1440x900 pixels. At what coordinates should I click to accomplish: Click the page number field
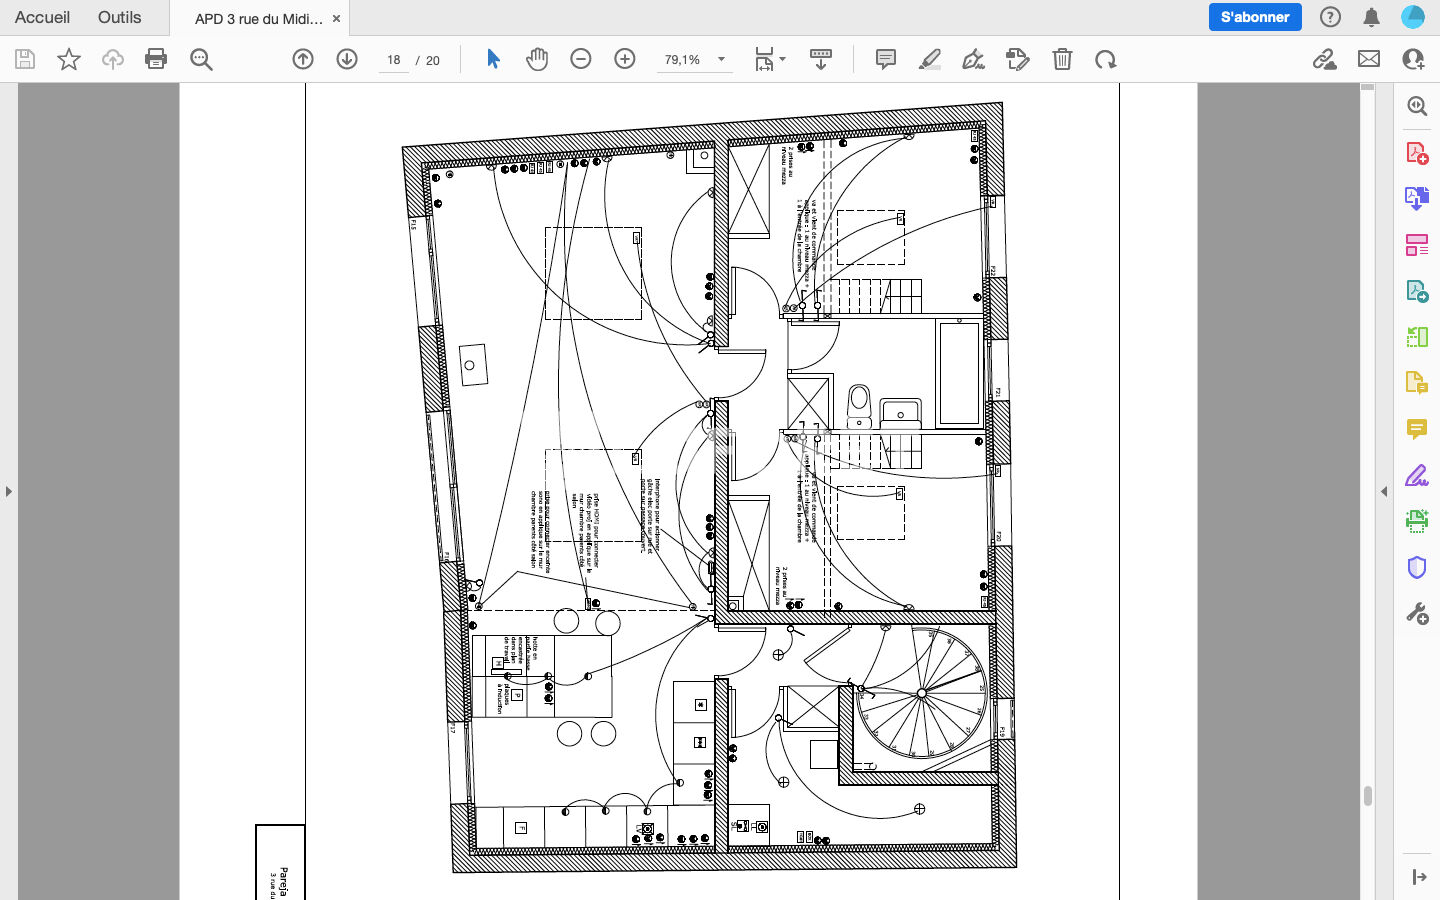(394, 60)
